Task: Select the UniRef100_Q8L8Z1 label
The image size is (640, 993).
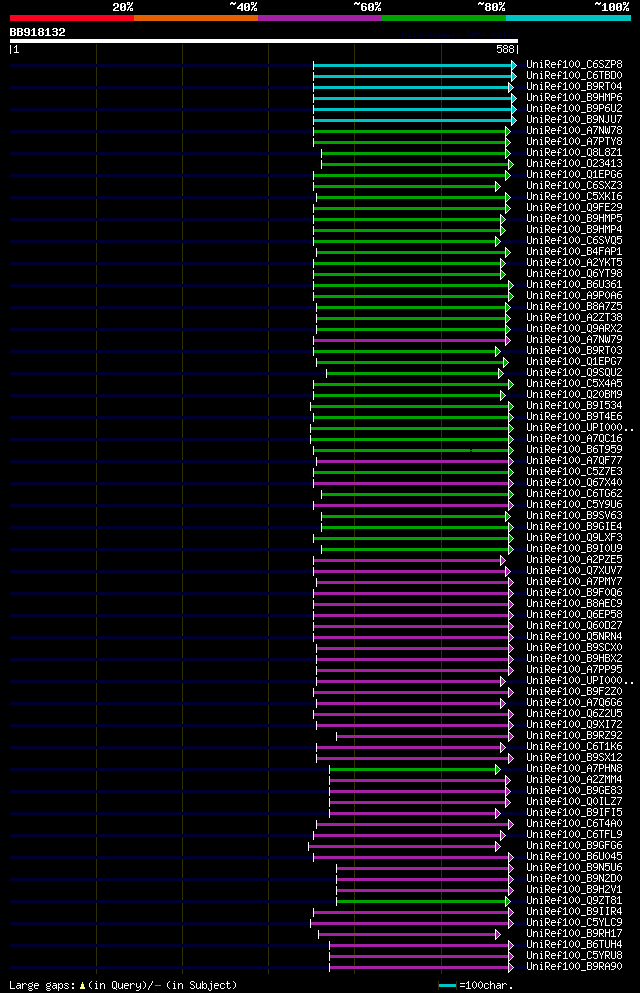Action: click(x=574, y=153)
